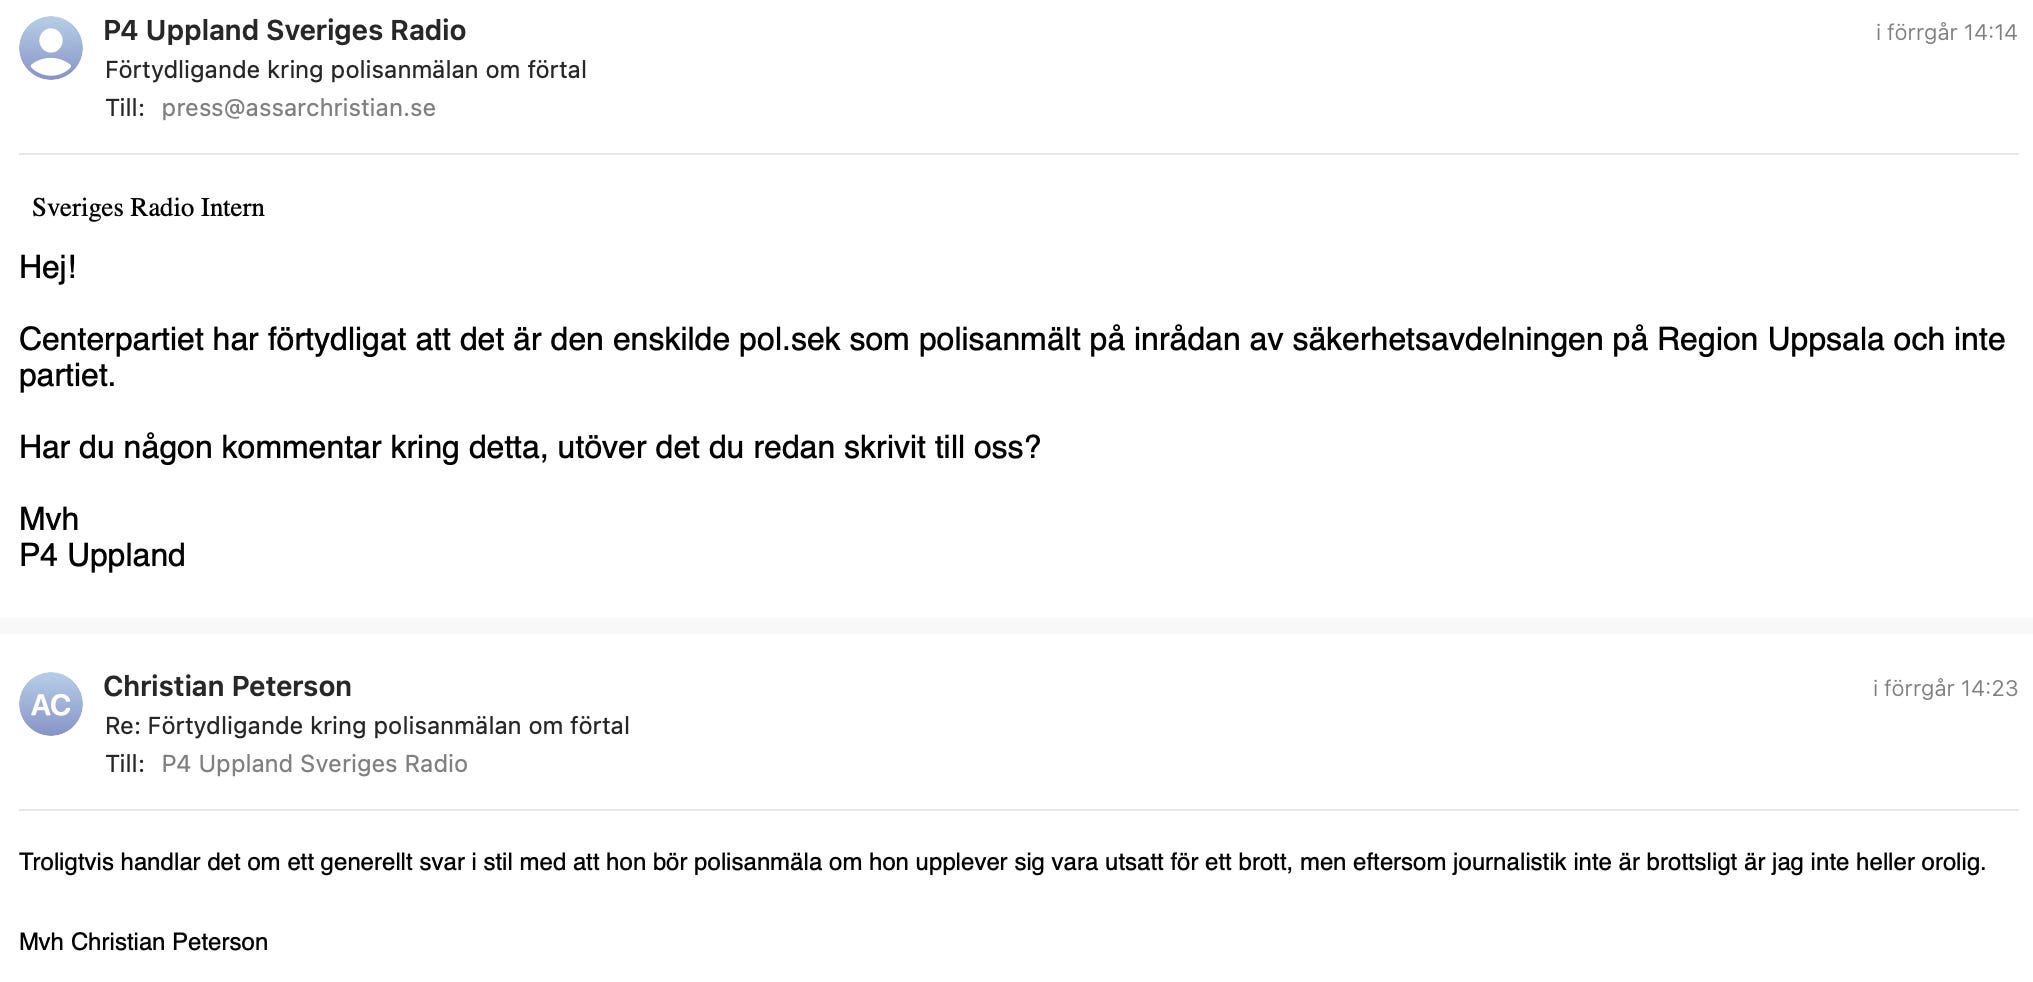
Task: Click the reply text starting with Troligtvis
Action: [1002, 862]
